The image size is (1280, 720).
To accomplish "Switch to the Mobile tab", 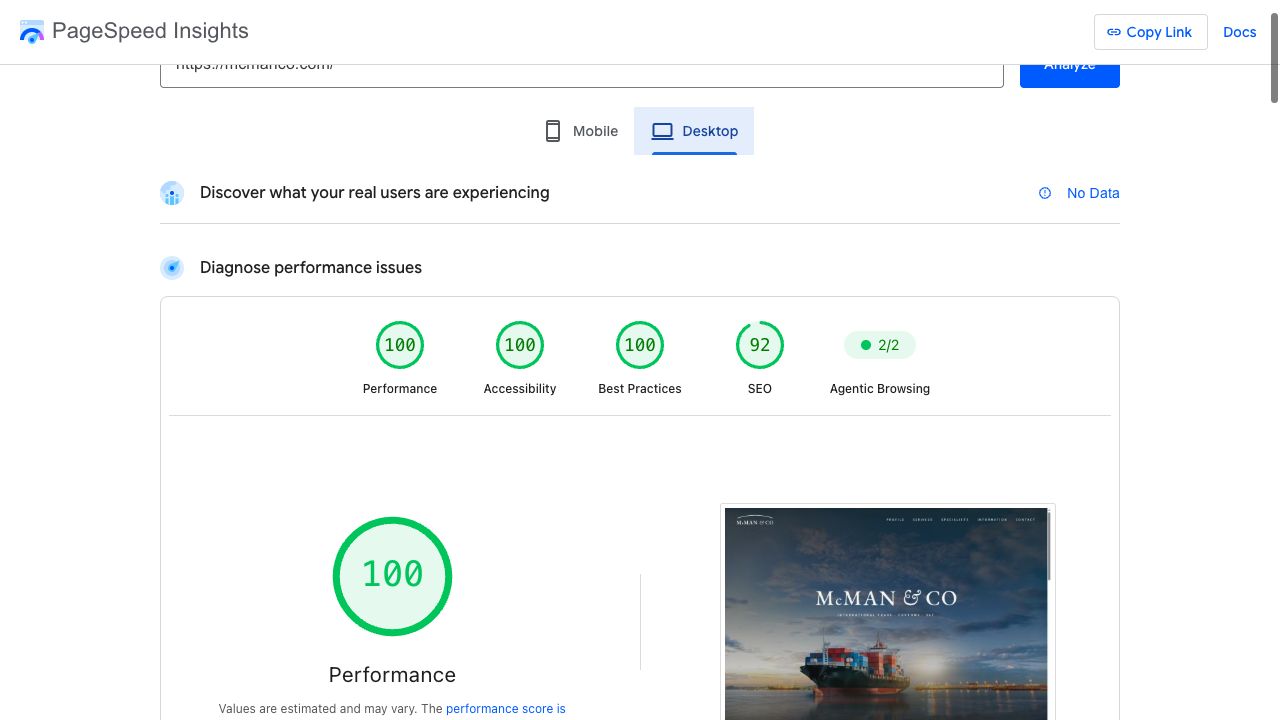I will [x=581, y=131].
